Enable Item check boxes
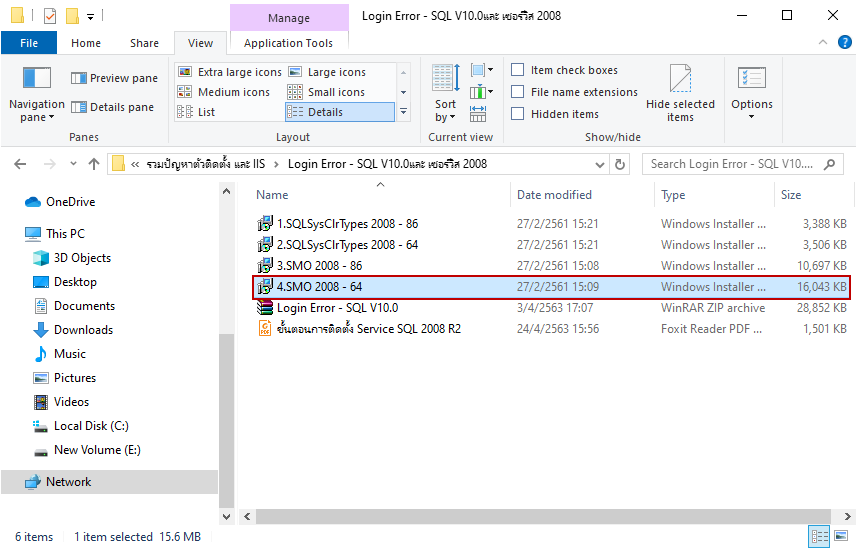The image size is (857, 549). 518,70
